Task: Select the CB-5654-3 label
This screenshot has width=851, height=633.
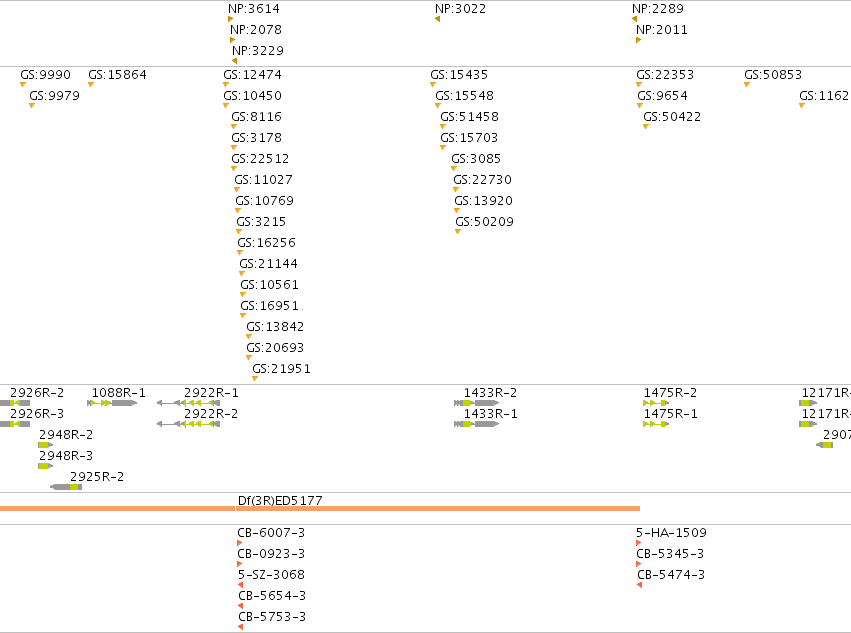Action: 272,596
